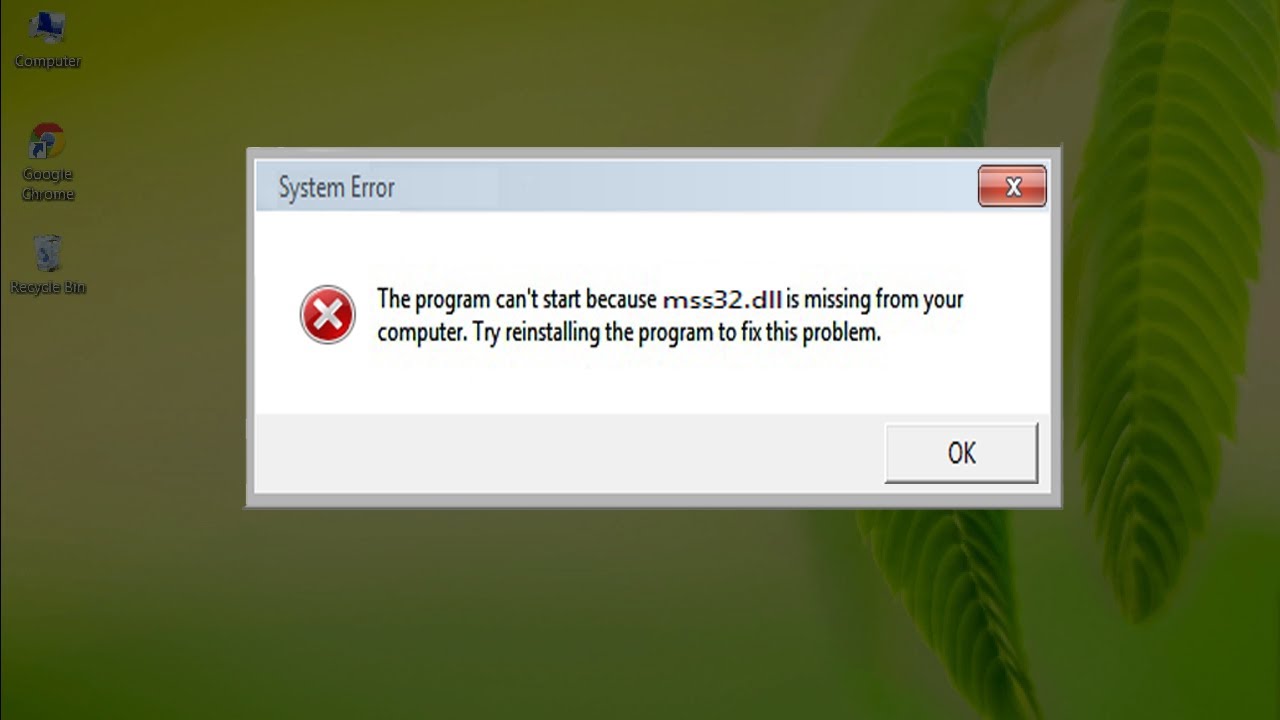The height and width of the screenshot is (720, 1280).
Task: Click the "Recycle Bin" label text
Action: [48, 288]
